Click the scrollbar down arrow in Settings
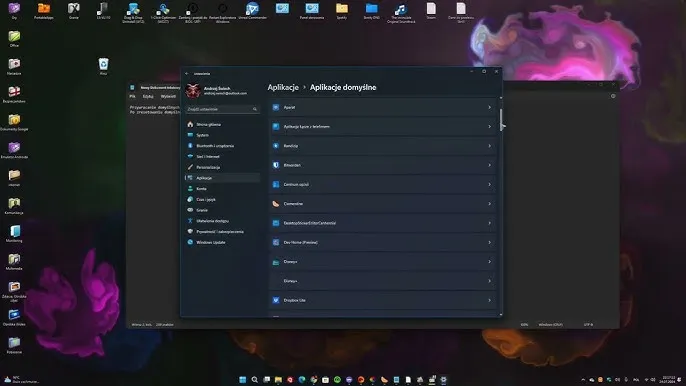 (501, 314)
